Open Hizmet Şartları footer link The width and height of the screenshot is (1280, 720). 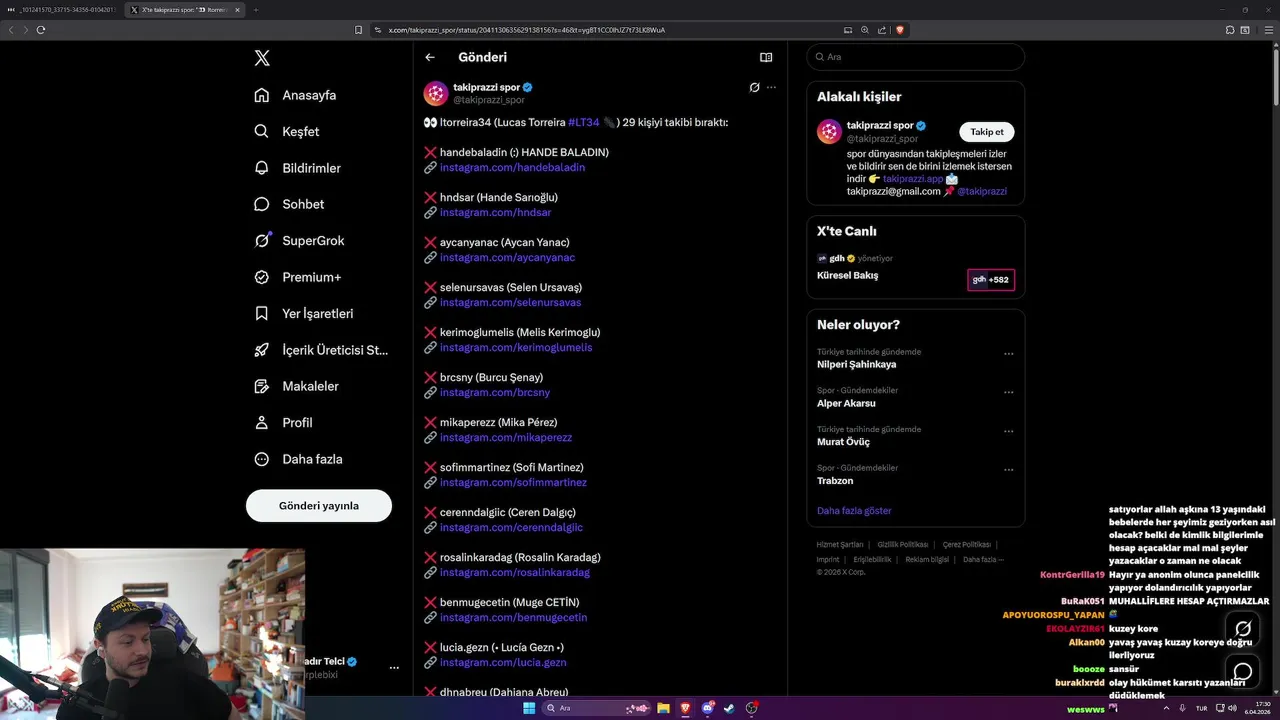click(x=839, y=545)
